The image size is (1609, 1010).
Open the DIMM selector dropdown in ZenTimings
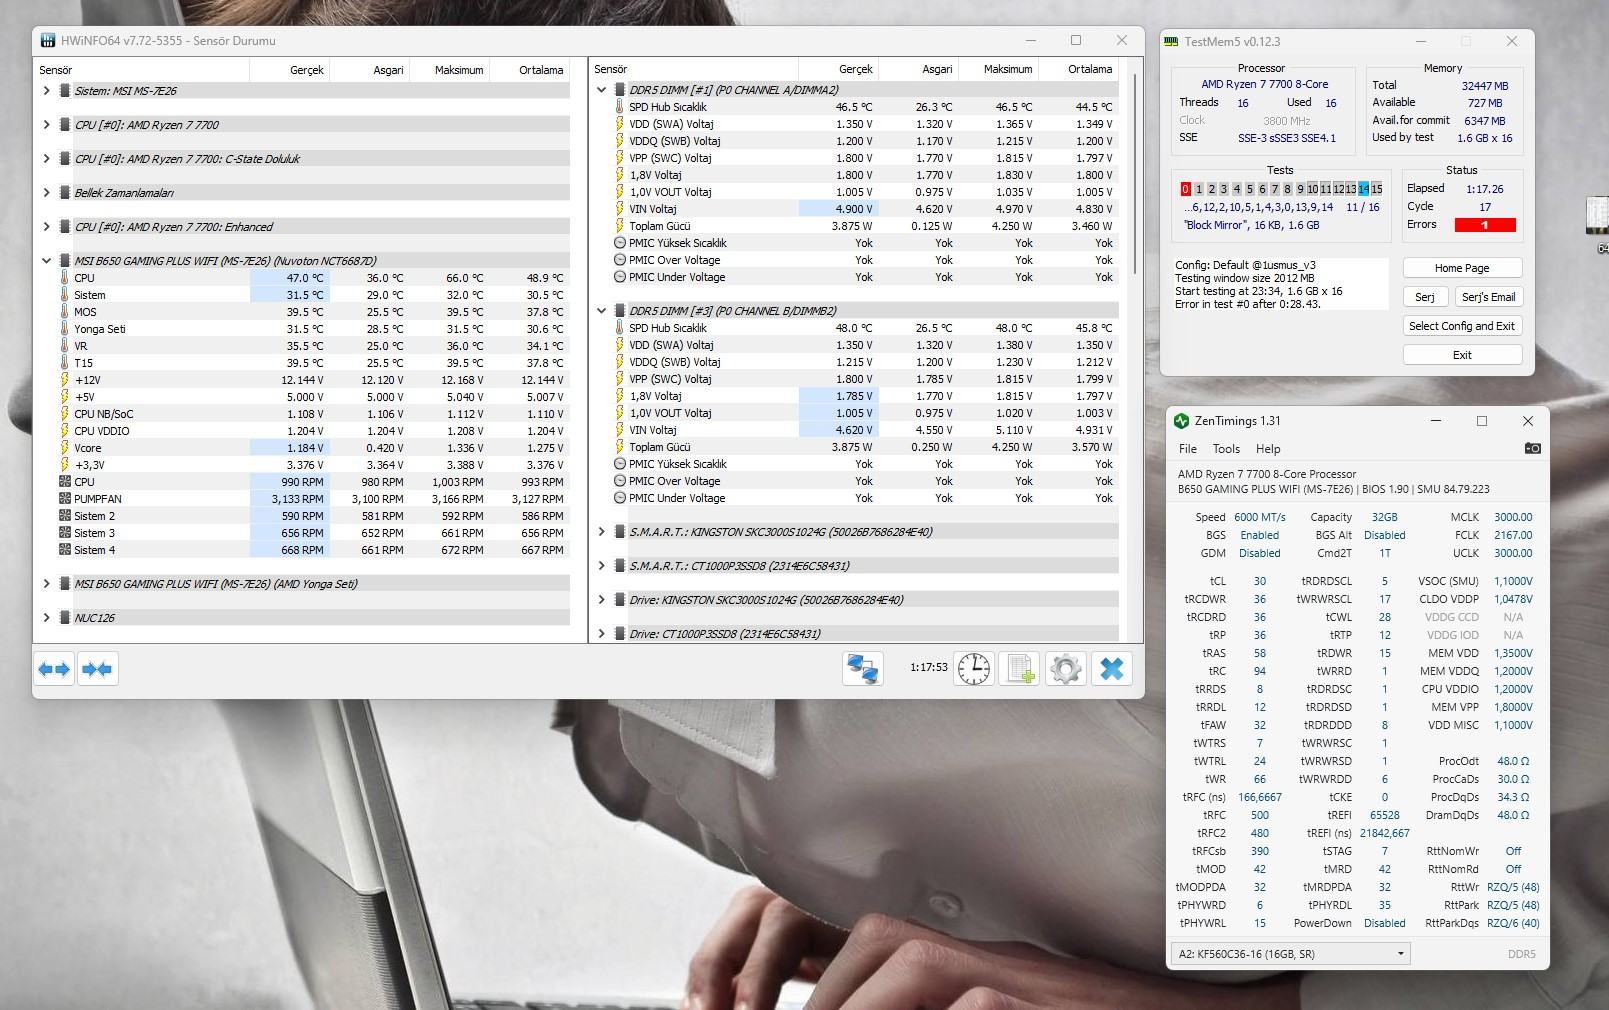pos(1290,953)
